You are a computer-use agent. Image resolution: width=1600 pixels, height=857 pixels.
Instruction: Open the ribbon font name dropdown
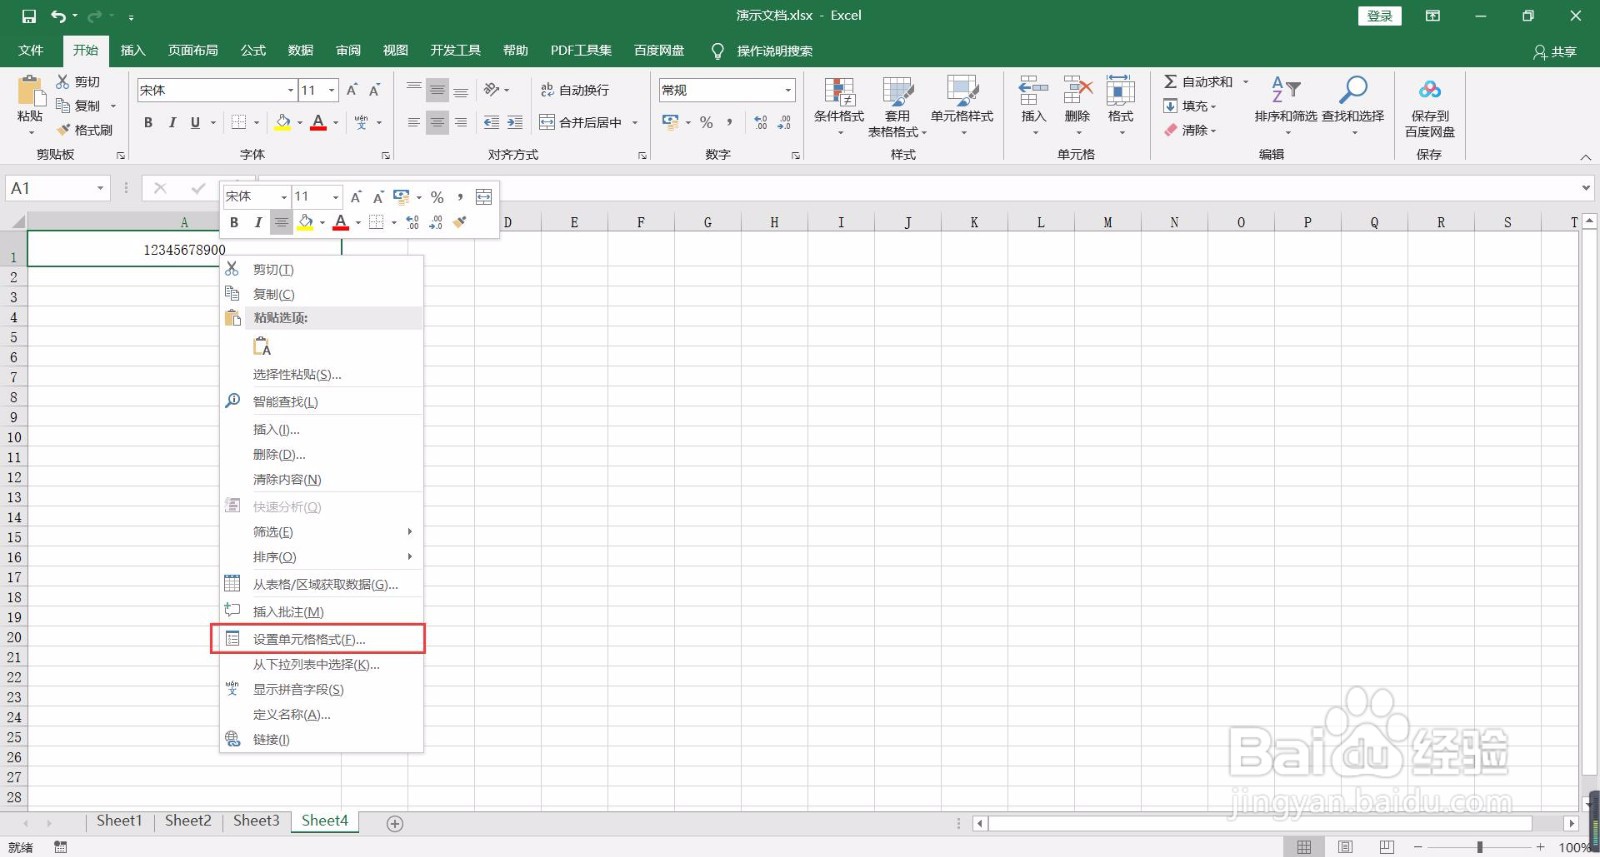(x=290, y=90)
